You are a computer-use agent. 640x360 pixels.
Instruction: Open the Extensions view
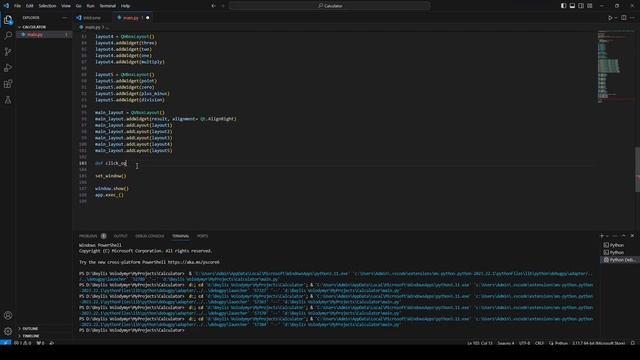[8, 84]
